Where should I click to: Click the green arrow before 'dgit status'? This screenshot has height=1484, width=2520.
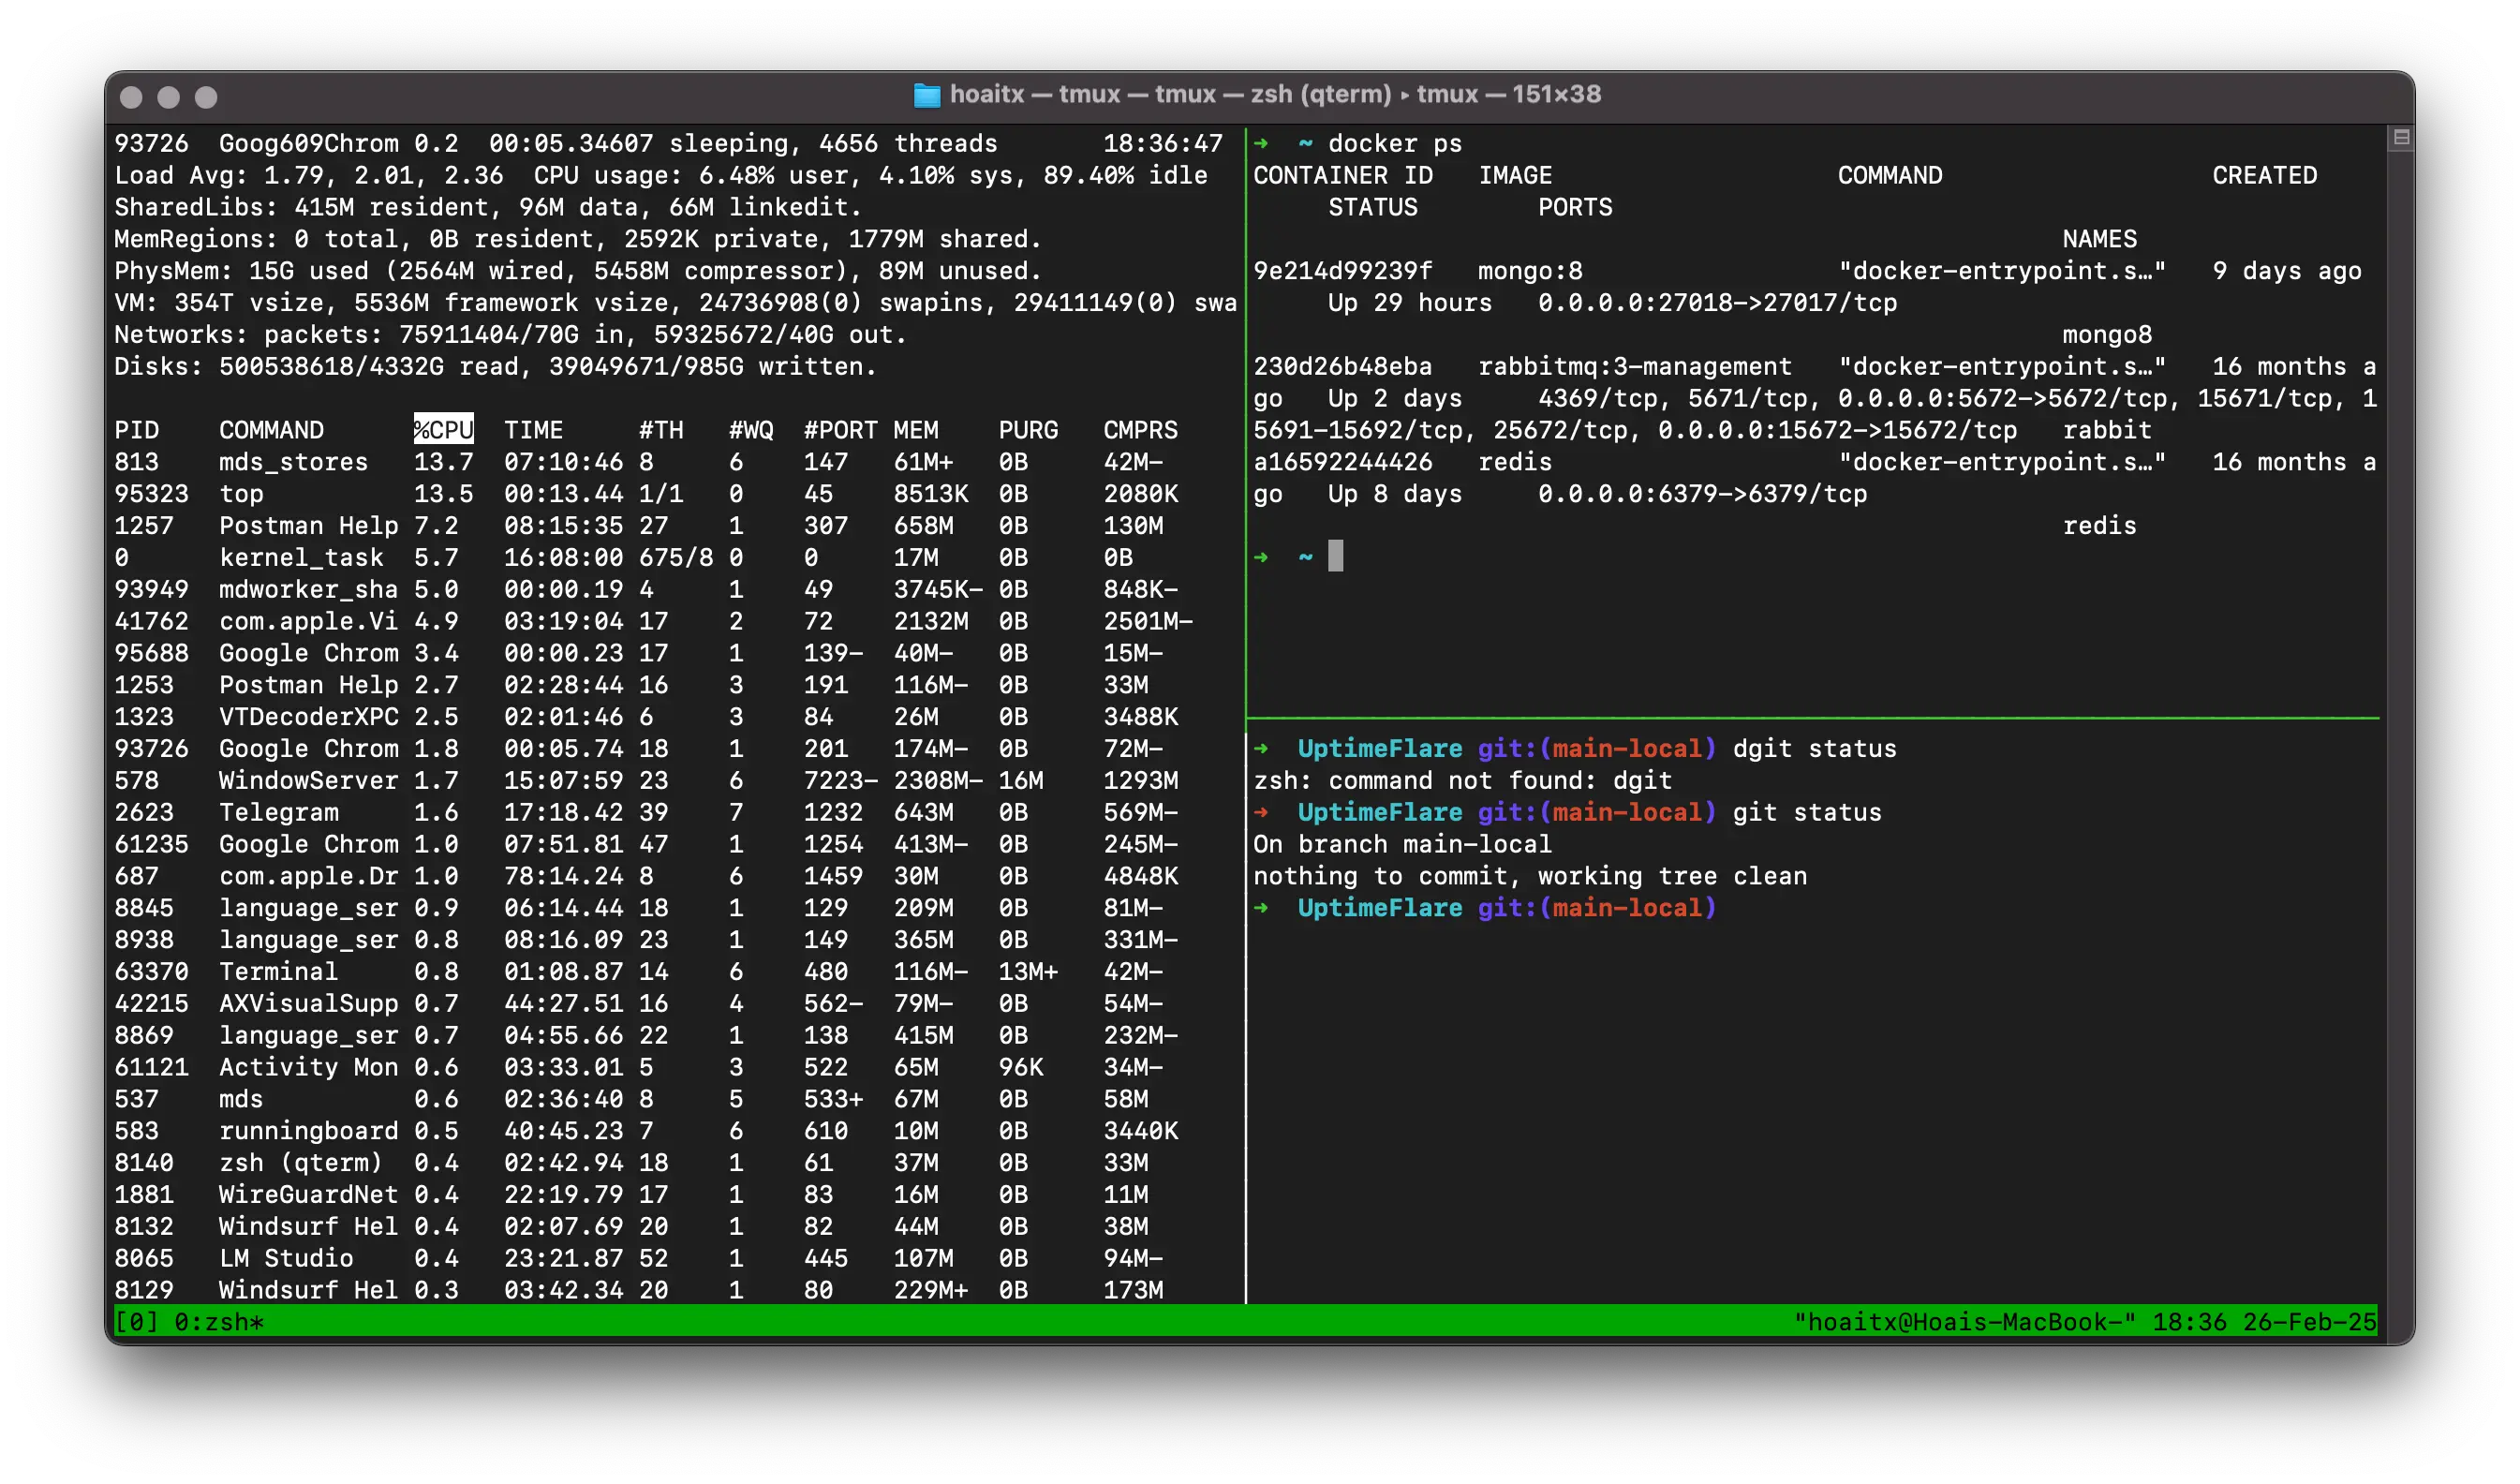(1261, 748)
